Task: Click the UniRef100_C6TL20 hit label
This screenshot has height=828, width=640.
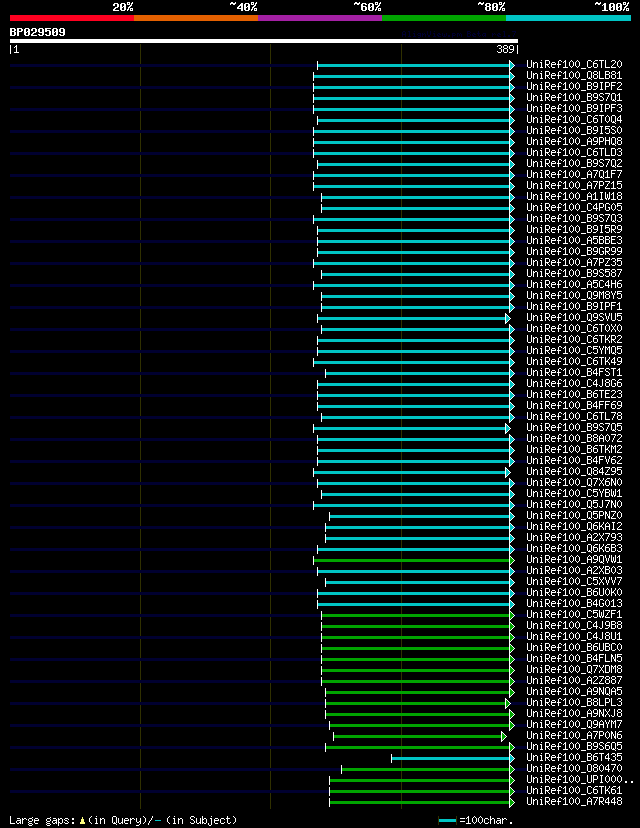Action: point(574,64)
